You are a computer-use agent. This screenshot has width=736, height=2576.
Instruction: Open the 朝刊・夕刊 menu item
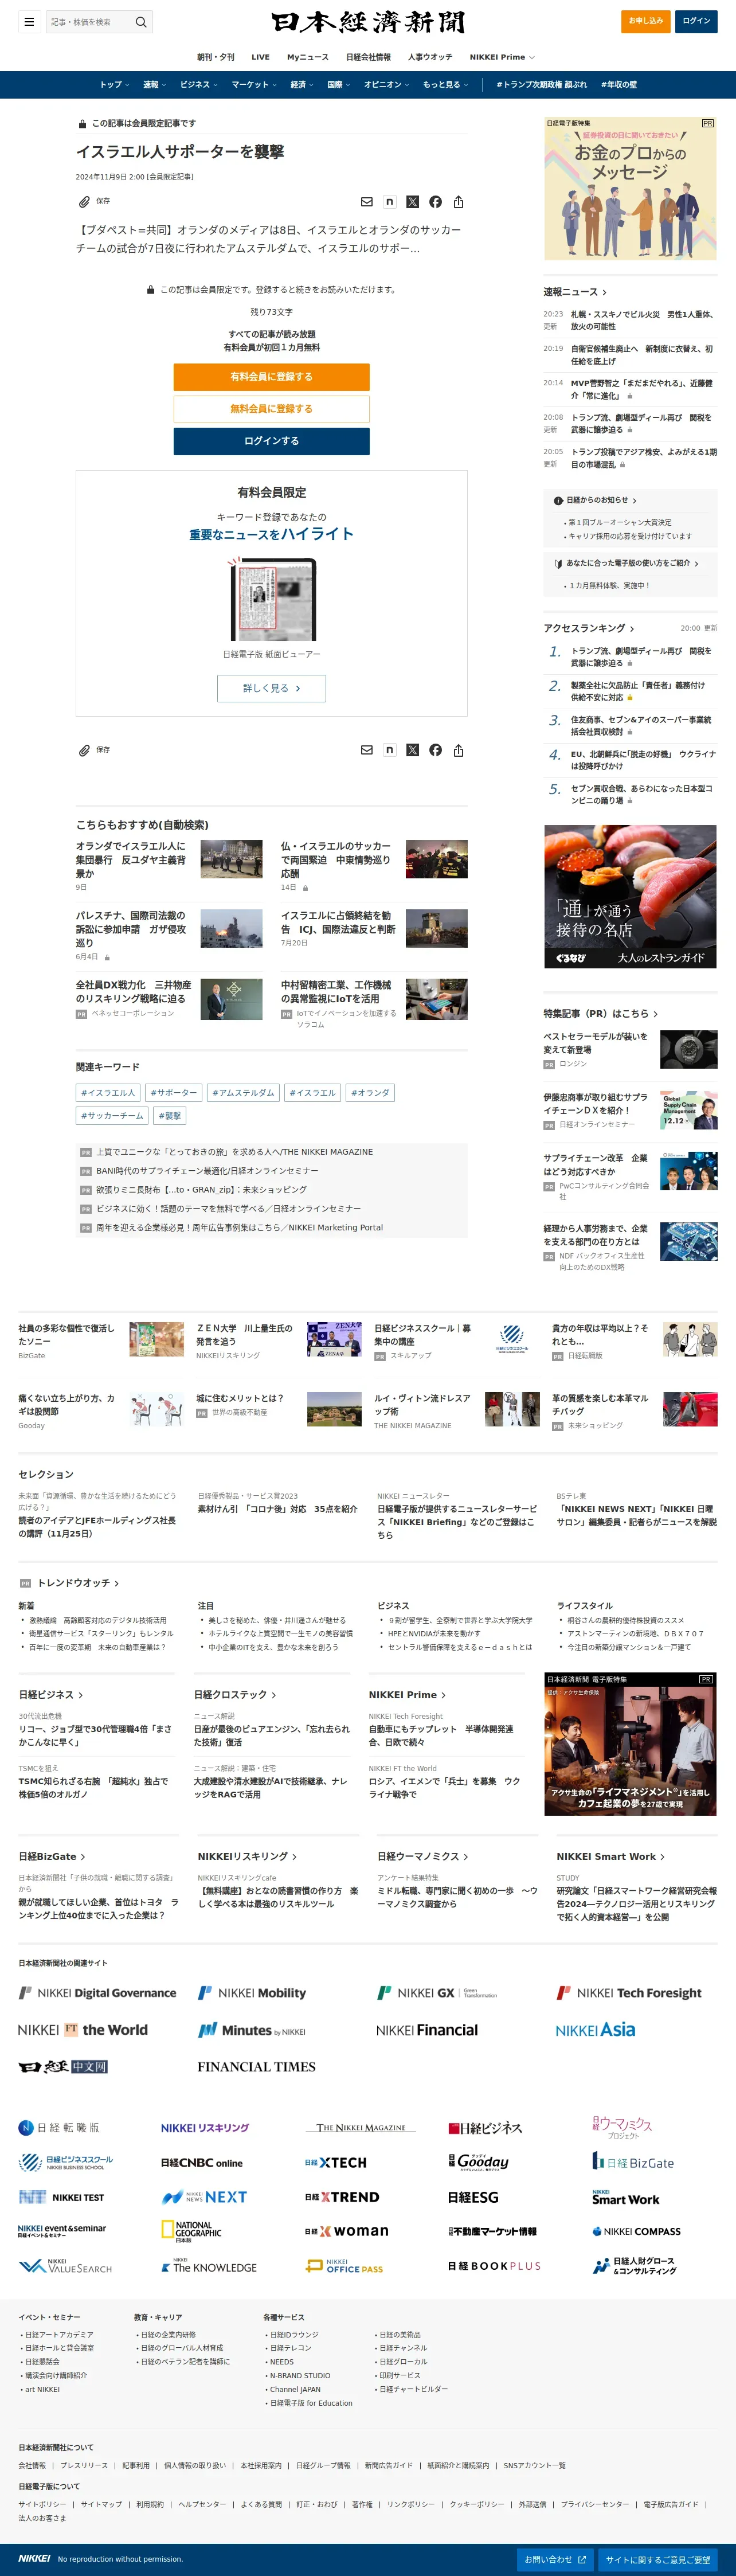click(x=216, y=57)
